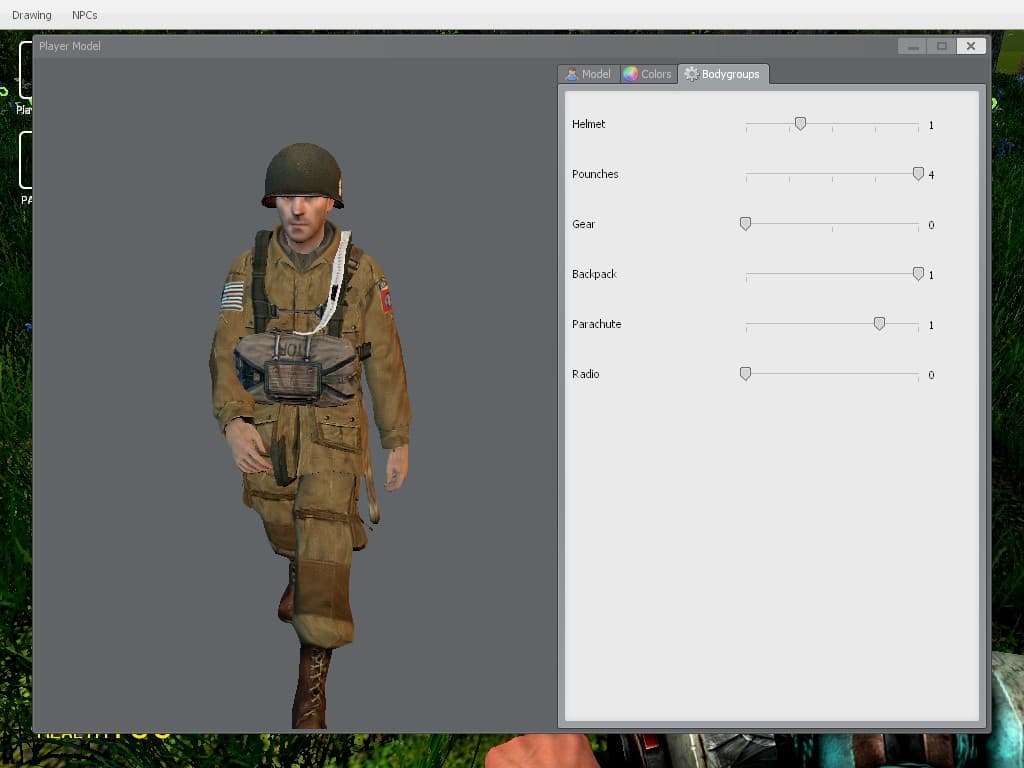
Task: Minimize the Player Model window
Action: pyautogui.click(x=912, y=46)
